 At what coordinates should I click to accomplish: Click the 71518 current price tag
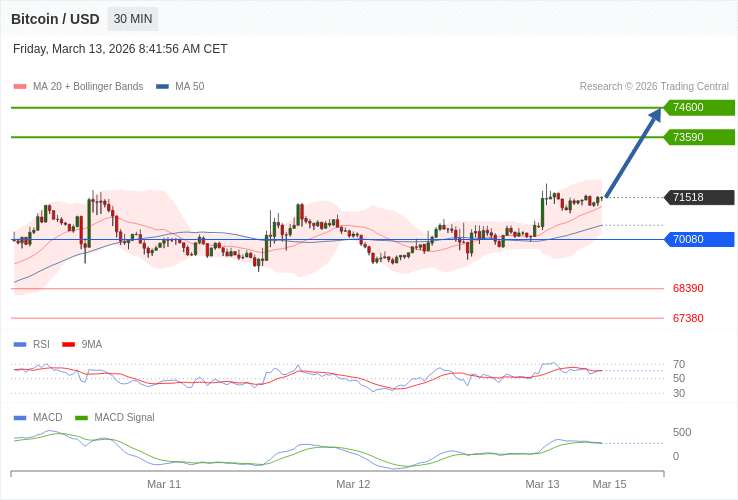pos(699,197)
